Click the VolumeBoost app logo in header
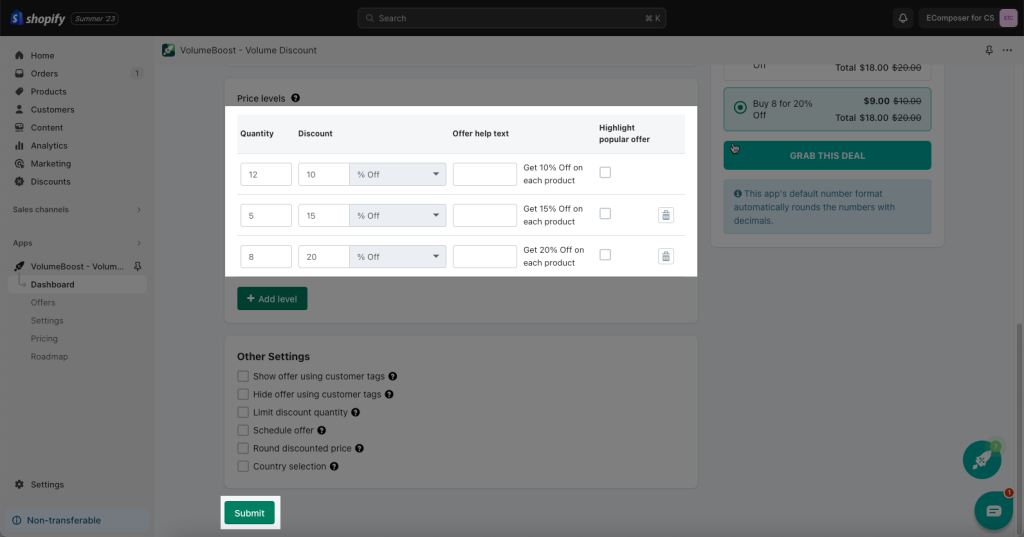The width and height of the screenshot is (1024, 537). point(168,50)
